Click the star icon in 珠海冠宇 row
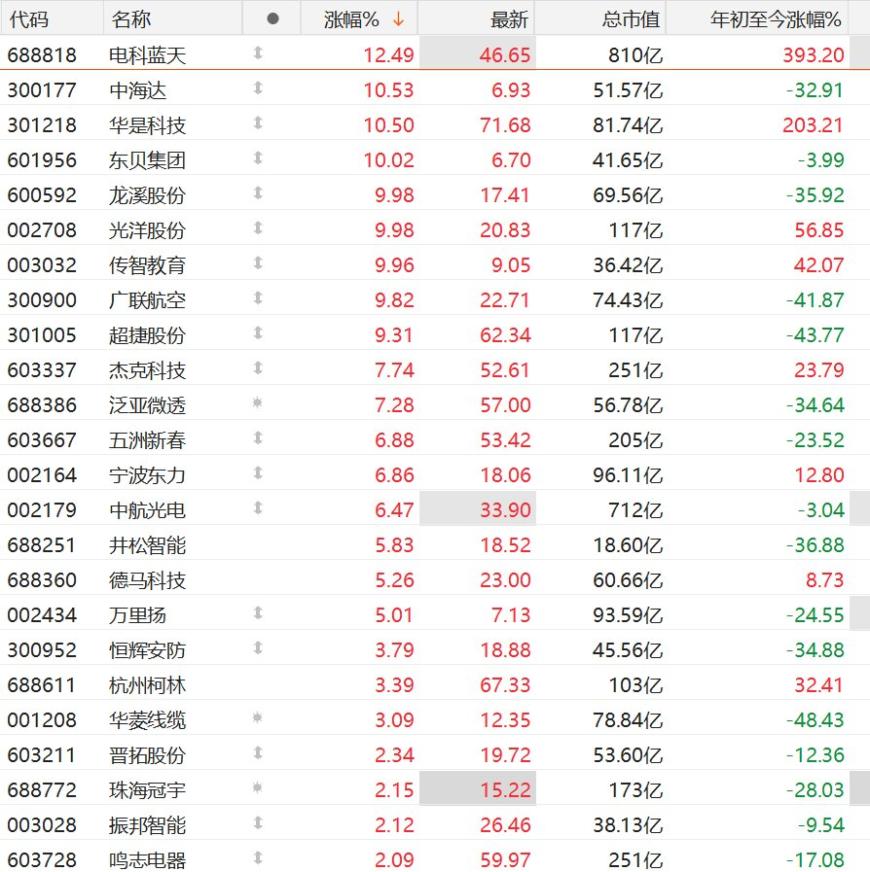870x872 pixels. (x=257, y=788)
